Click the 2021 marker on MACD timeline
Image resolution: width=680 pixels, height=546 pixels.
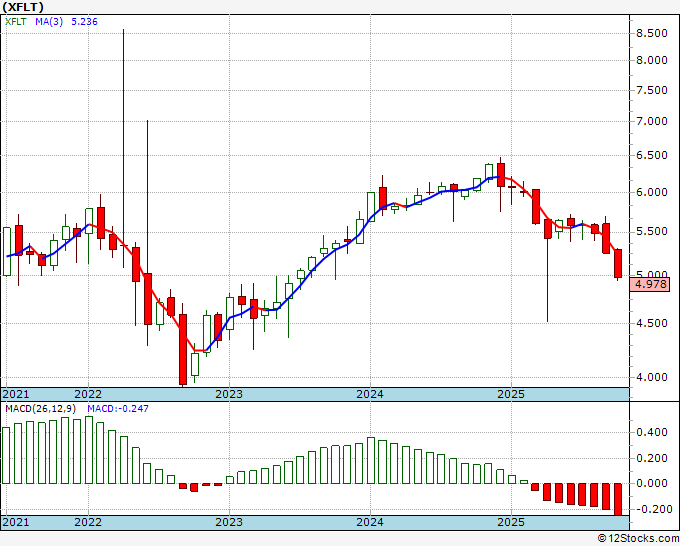pyautogui.click(x=16, y=522)
